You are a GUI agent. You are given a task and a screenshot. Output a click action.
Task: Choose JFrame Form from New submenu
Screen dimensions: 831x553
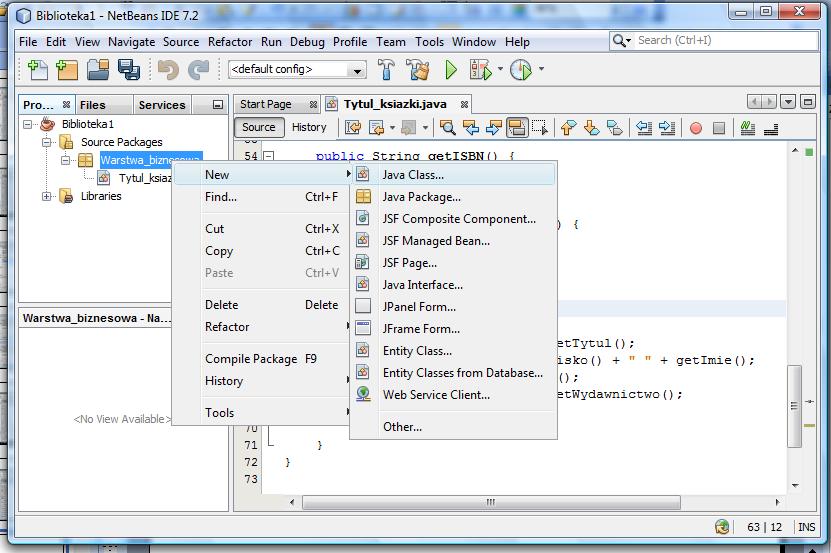click(454, 329)
